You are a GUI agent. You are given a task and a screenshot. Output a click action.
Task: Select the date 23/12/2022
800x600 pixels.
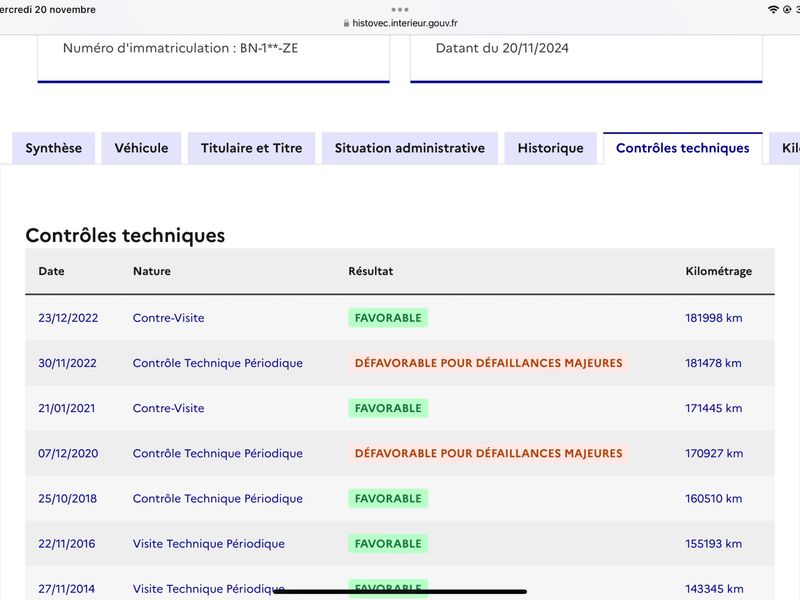[x=68, y=318]
